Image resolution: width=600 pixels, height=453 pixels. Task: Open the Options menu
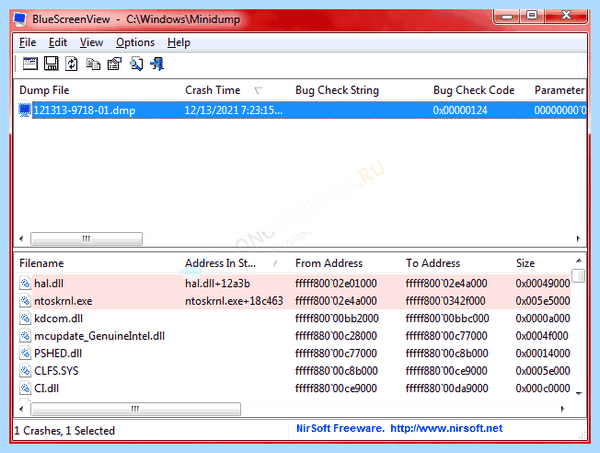pyautogui.click(x=135, y=42)
